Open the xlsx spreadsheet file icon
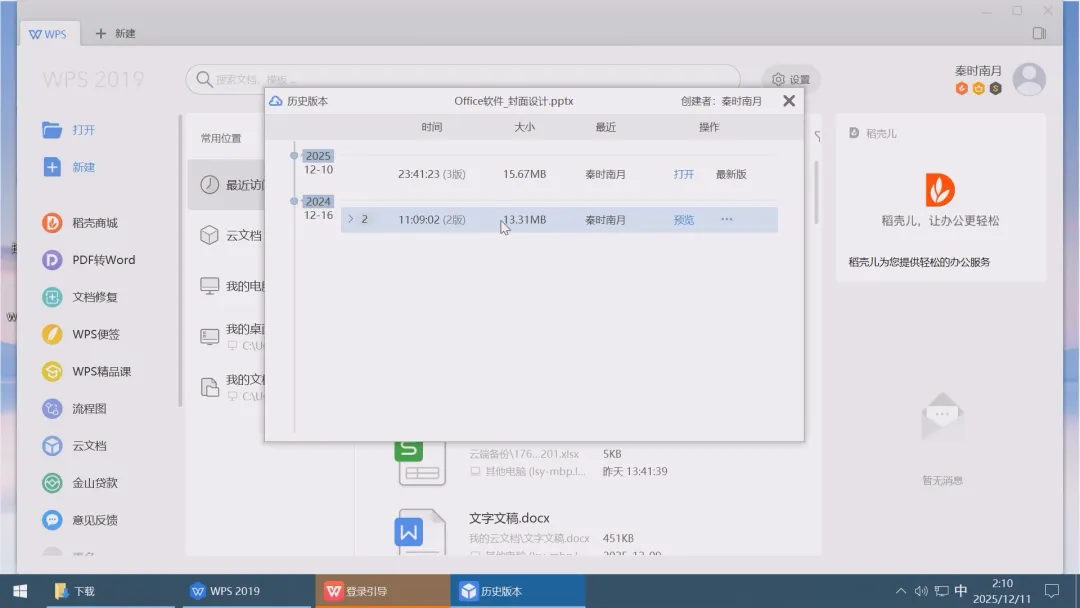Viewport: 1080px width, 608px height. tap(421, 463)
